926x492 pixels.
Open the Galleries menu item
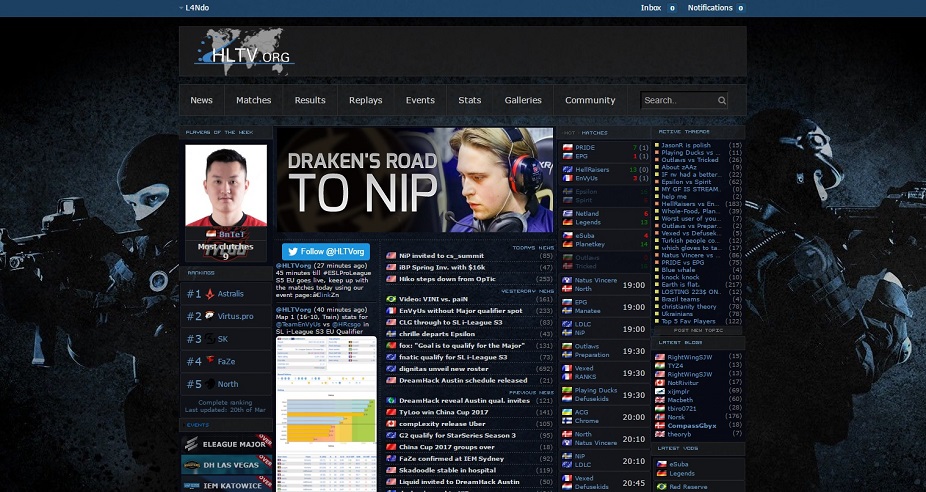point(523,100)
